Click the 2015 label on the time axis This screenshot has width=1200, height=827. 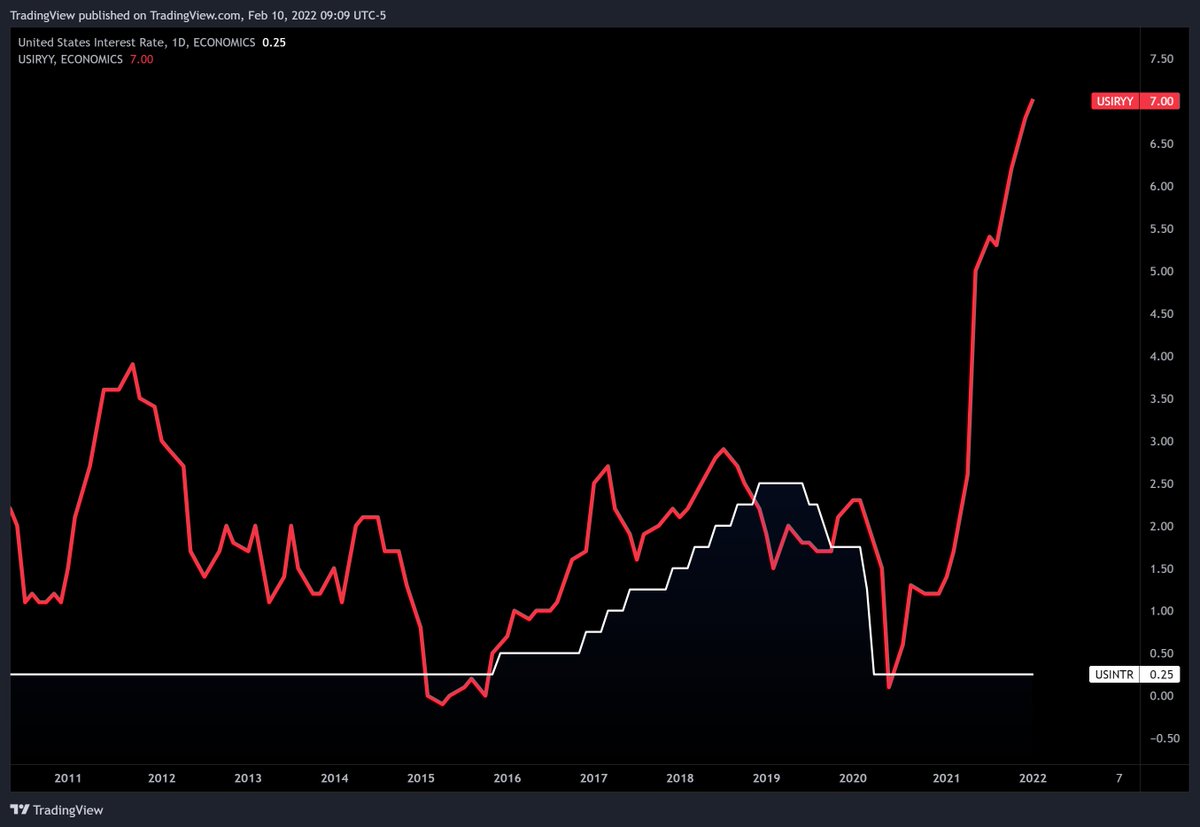click(421, 778)
